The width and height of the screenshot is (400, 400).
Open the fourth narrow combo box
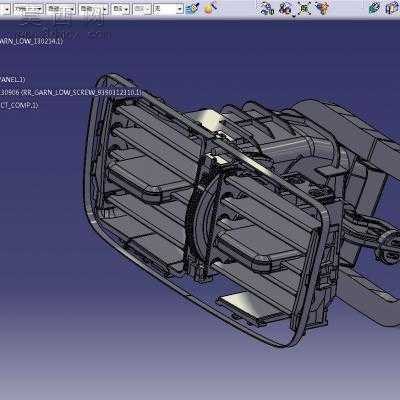120,9
